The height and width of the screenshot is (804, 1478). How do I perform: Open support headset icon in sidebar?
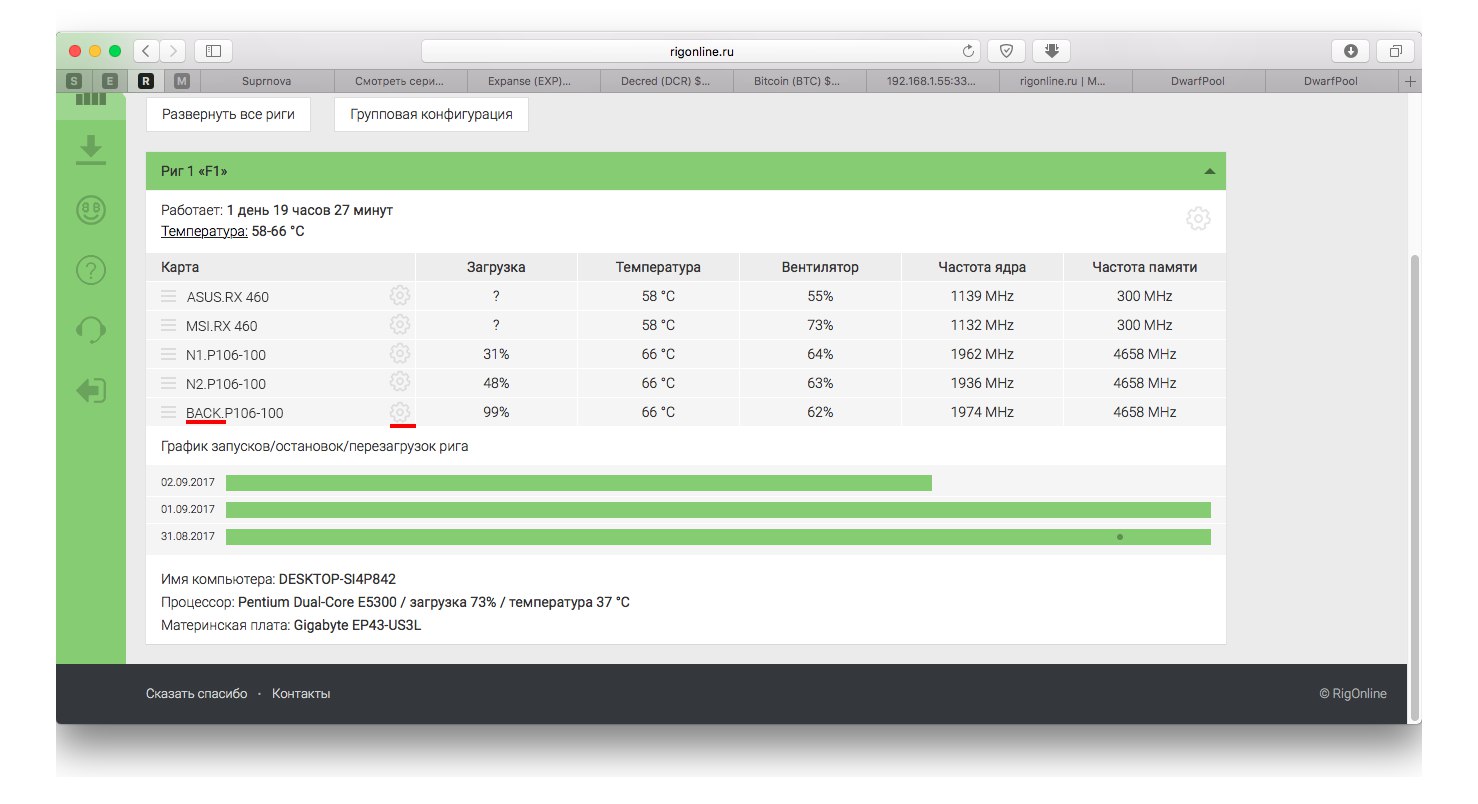click(91, 329)
